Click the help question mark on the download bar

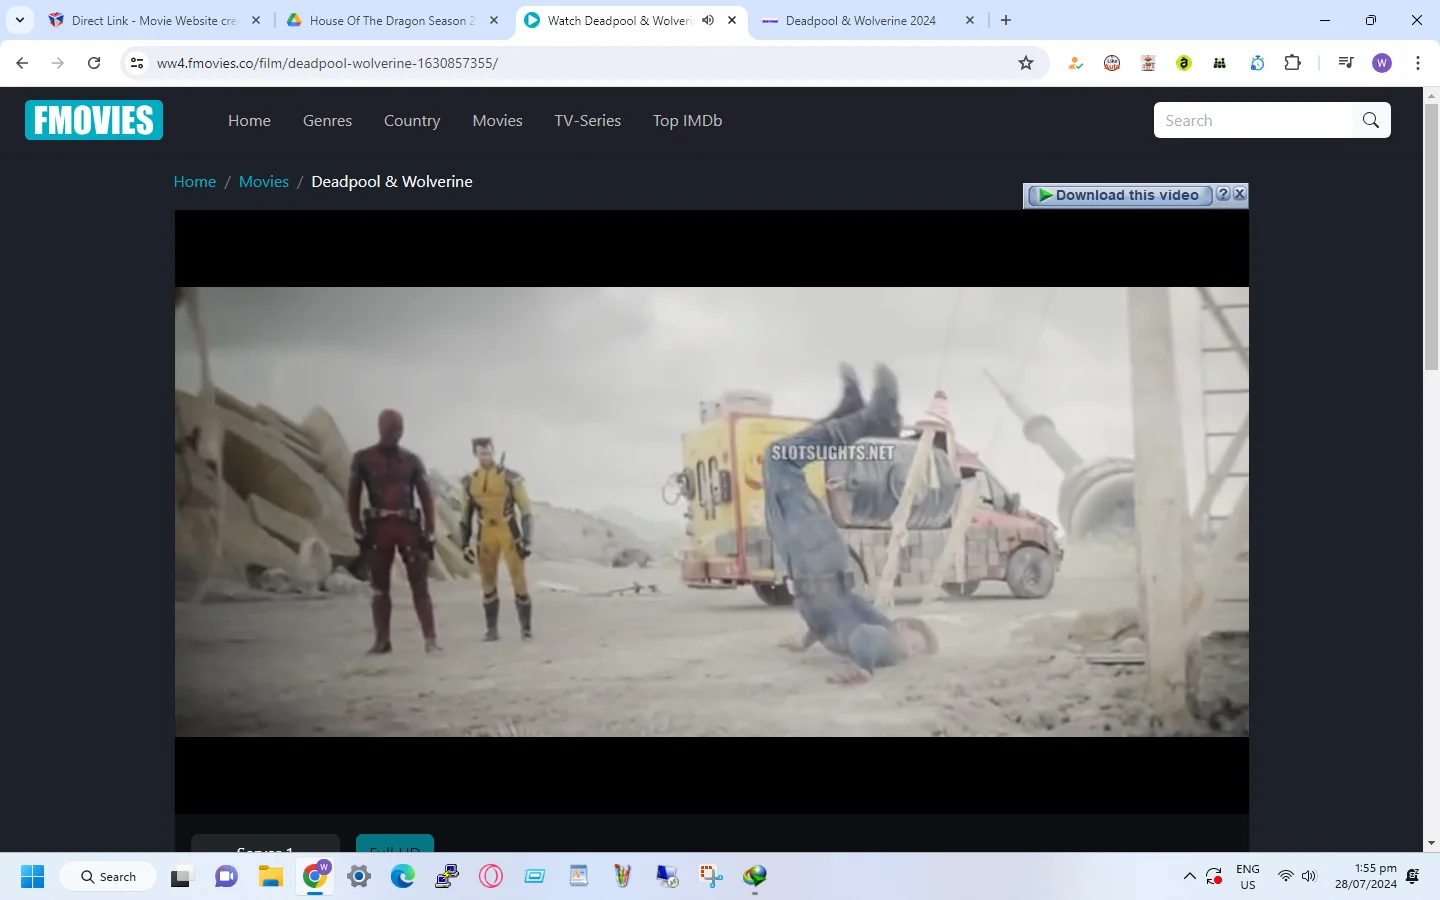coord(1222,195)
